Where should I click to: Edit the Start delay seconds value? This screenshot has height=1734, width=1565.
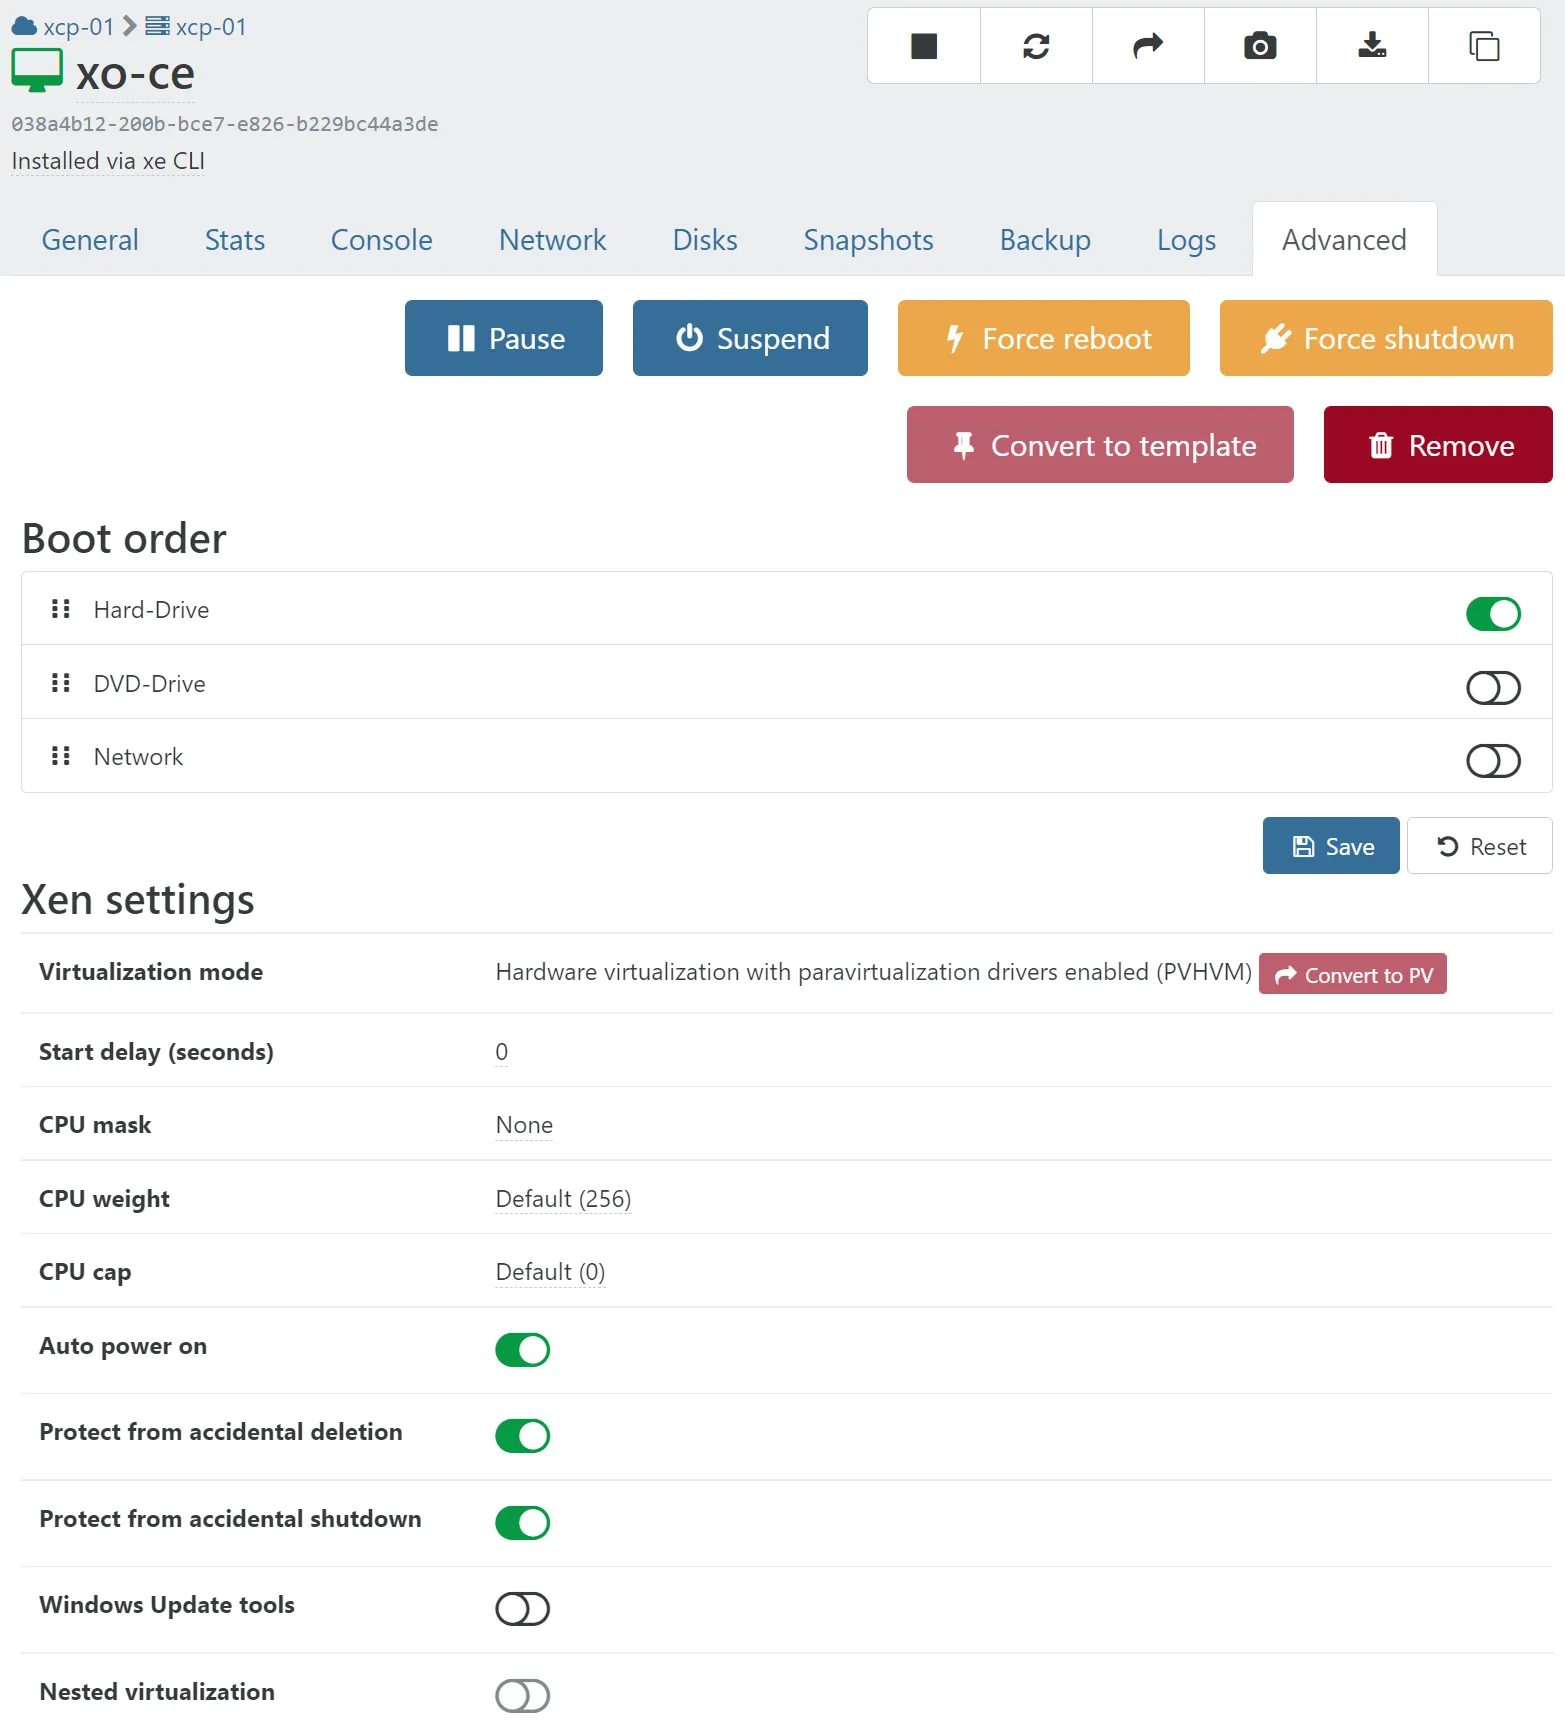pos(502,1052)
